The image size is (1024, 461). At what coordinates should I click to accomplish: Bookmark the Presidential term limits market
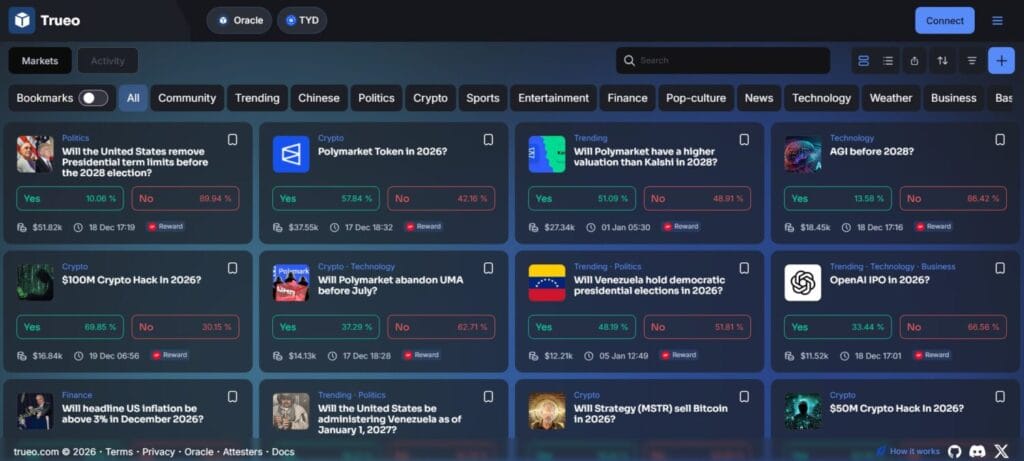232,140
